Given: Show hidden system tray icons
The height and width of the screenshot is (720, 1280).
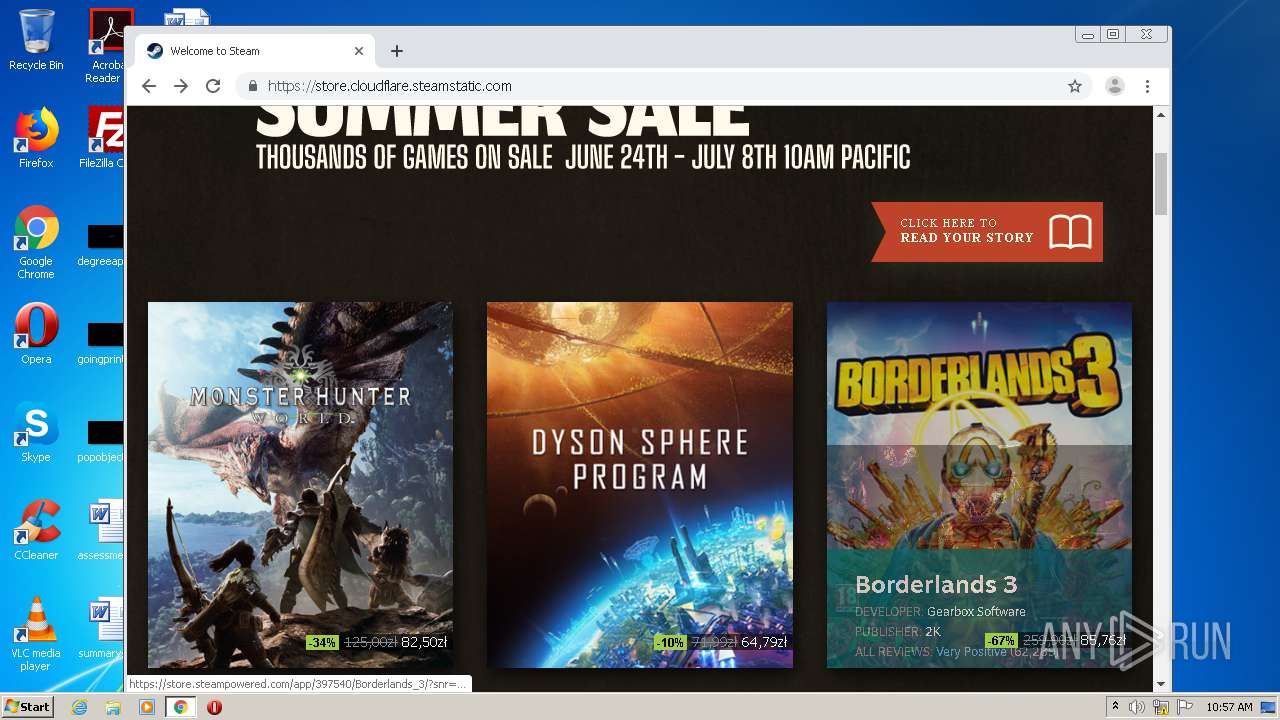Looking at the screenshot, I should pos(1116,707).
